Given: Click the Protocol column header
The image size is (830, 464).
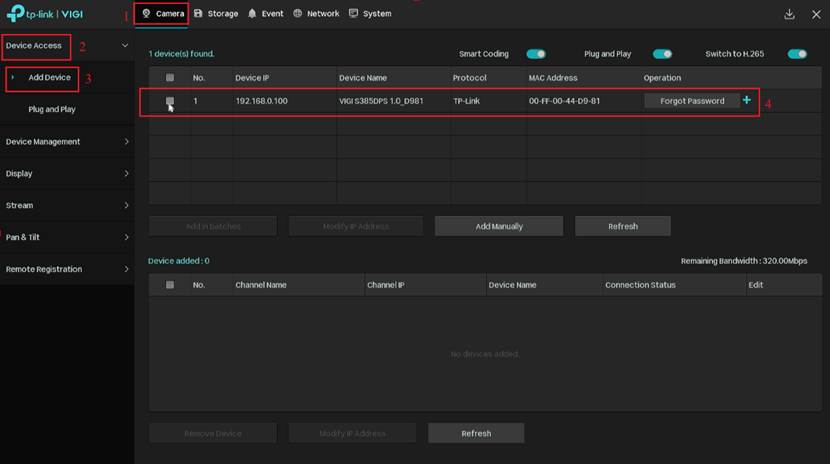Looking at the screenshot, I should coord(470,78).
